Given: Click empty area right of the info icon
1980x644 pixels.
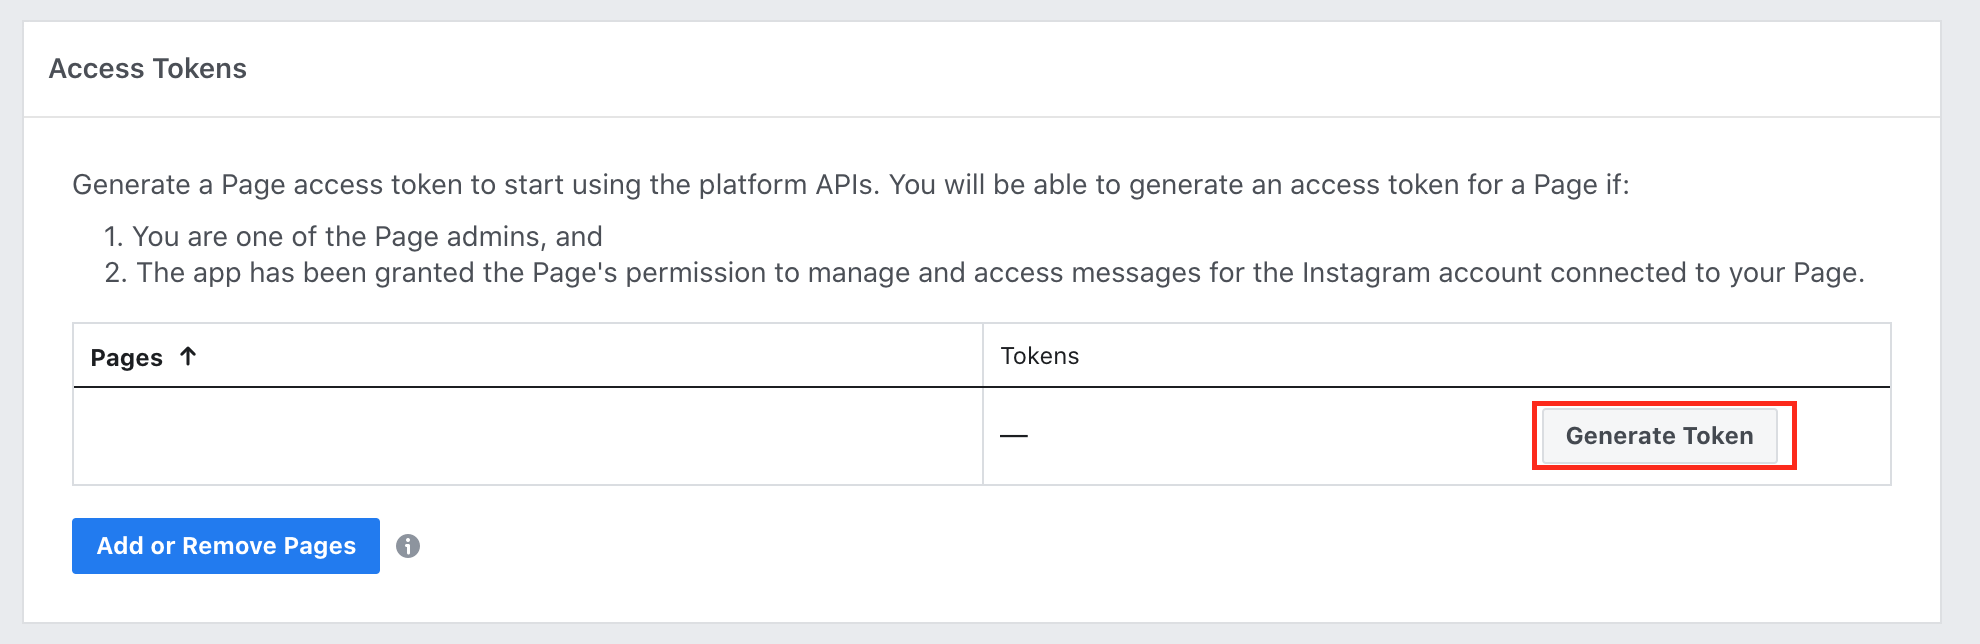Looking at the screenshot, I should (x=900, y=546).
